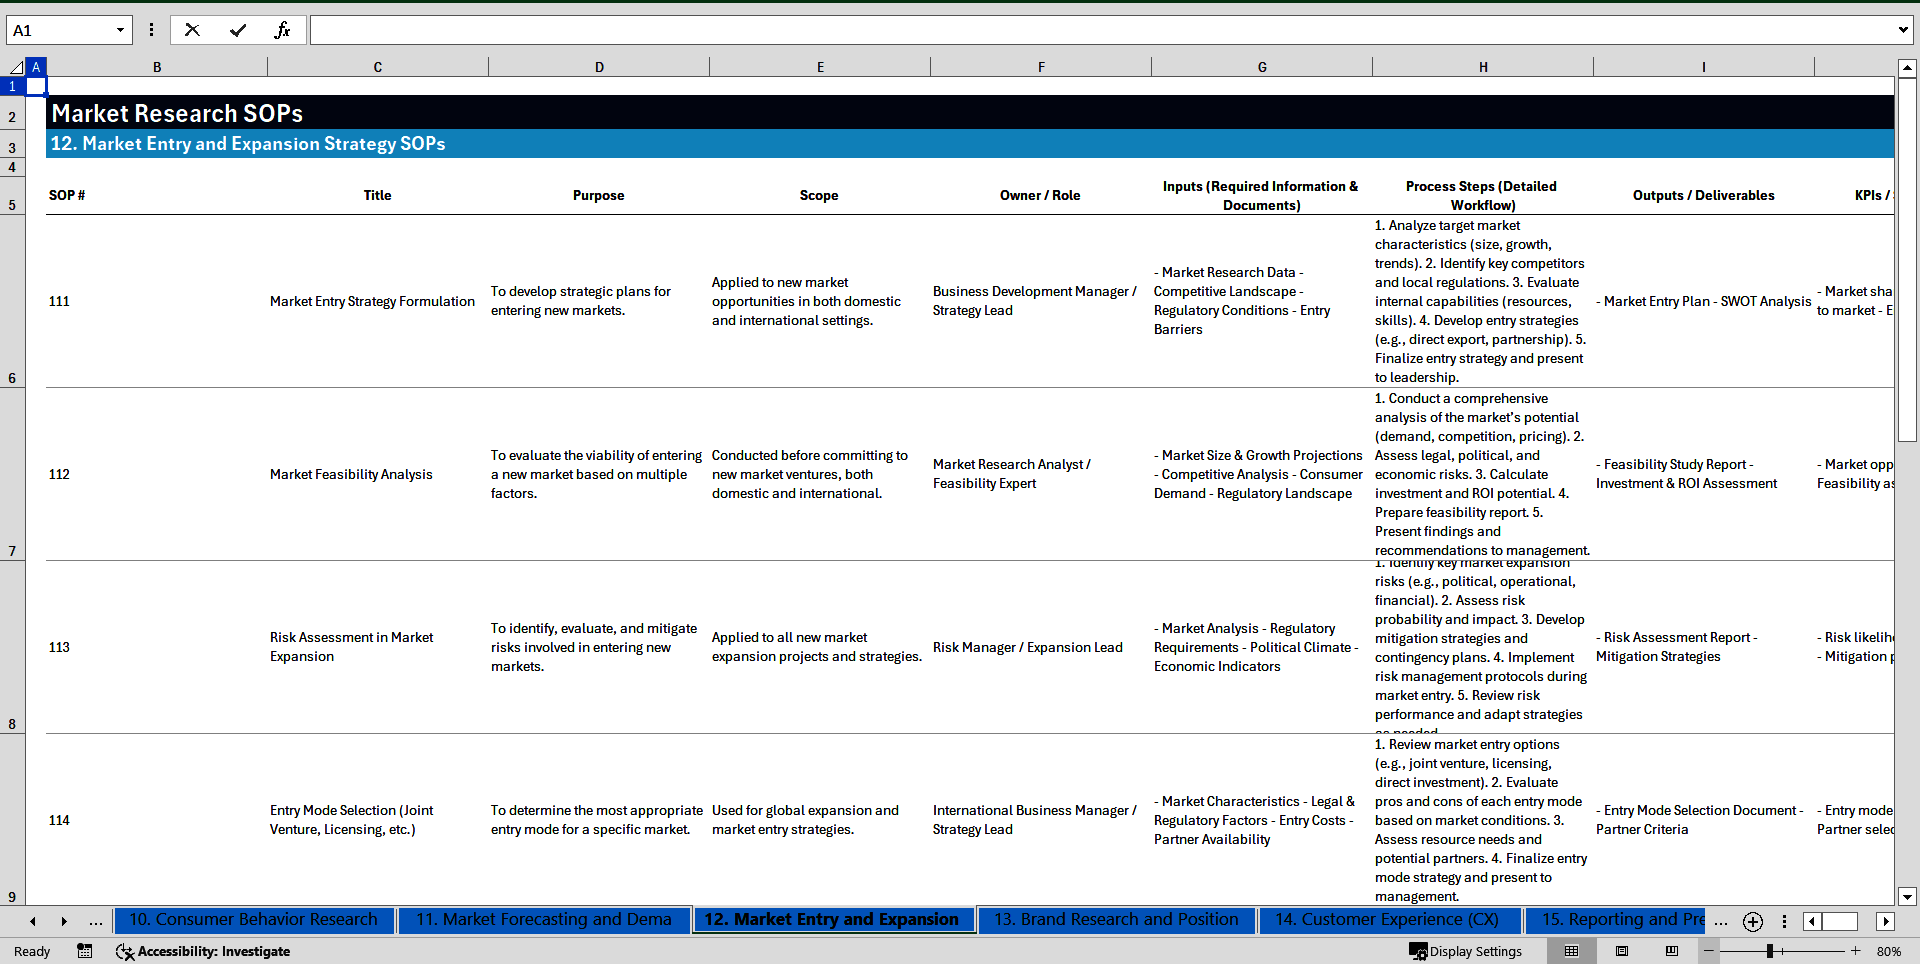Open Display Settings
The height and width of the screenshot is (965, 1920).
(1466, 951)
